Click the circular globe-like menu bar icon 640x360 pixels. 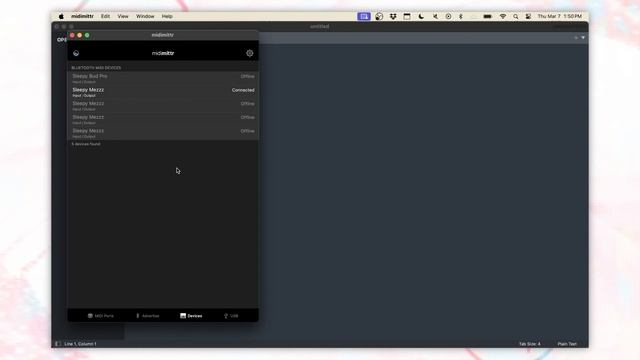click(379, 16)
